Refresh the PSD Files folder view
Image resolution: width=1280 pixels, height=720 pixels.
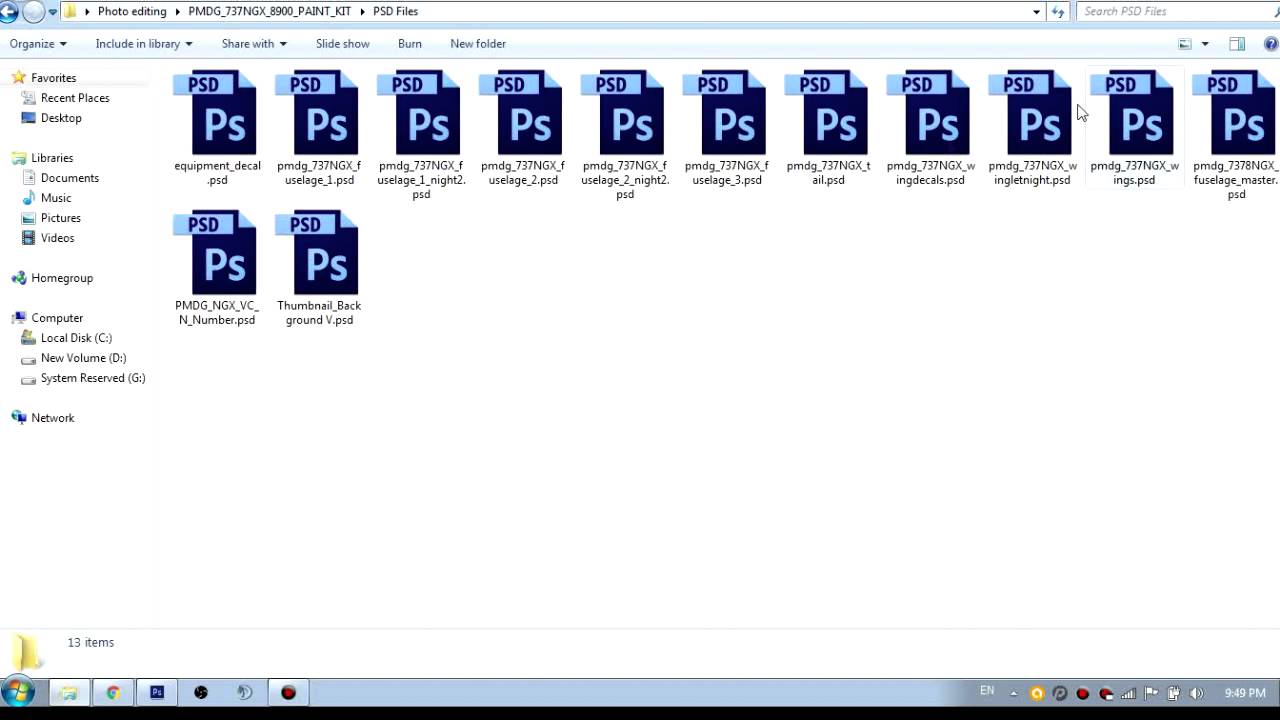[x=1058, y=12]
